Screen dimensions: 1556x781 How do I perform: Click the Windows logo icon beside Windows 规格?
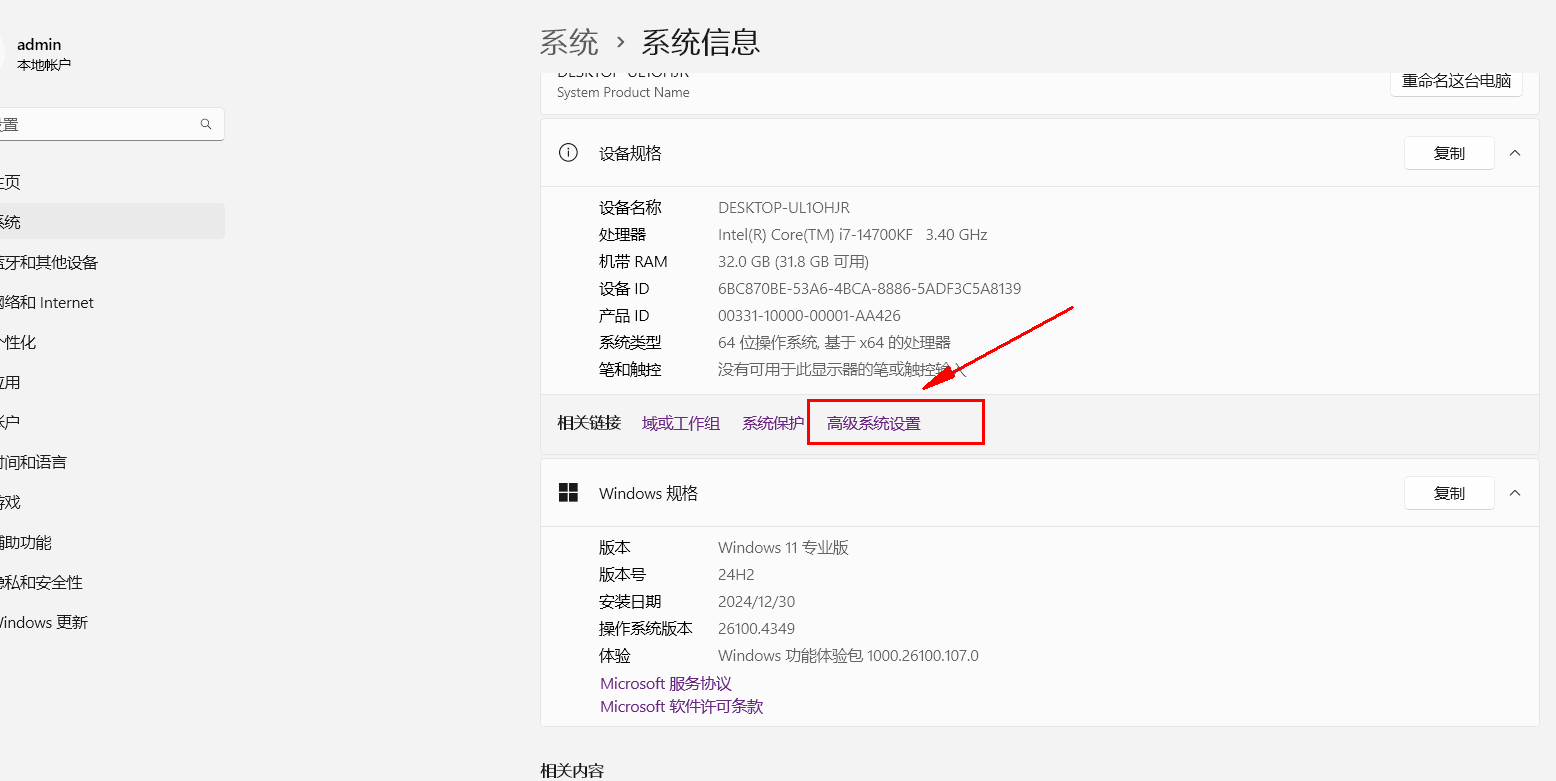click(x=568, y=493)
